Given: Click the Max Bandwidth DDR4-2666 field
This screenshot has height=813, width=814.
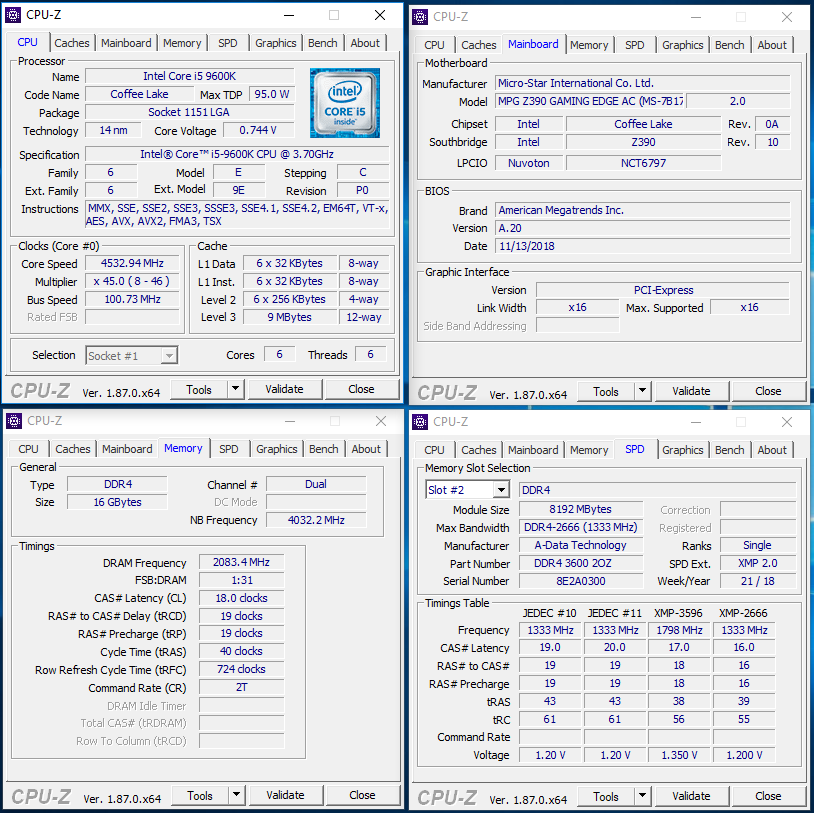Looking at the screenshot, I should click(x=580, y=527).
